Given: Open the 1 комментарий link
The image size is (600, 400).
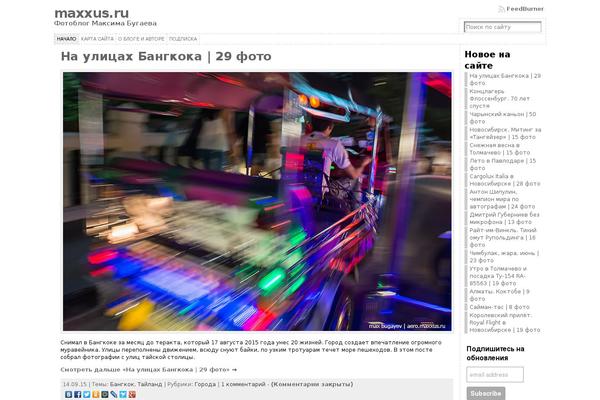Looking at the screenshot, I should (x=243, y=384).
